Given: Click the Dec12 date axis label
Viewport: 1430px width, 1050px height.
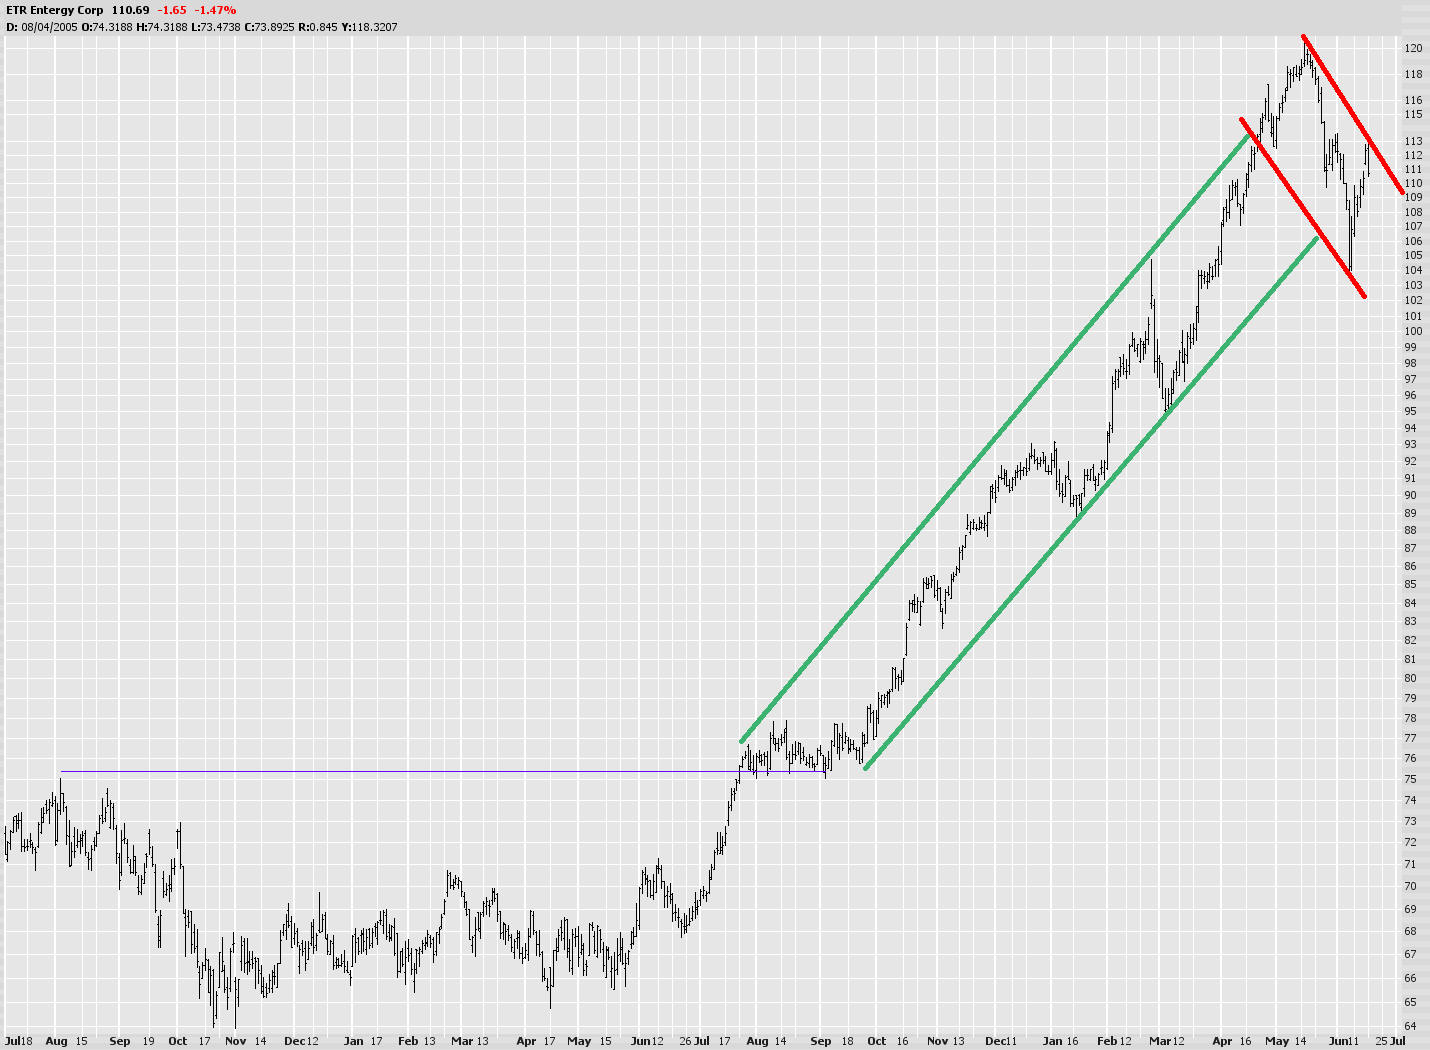Looking at the screenshot, I should pos(301,1041).
